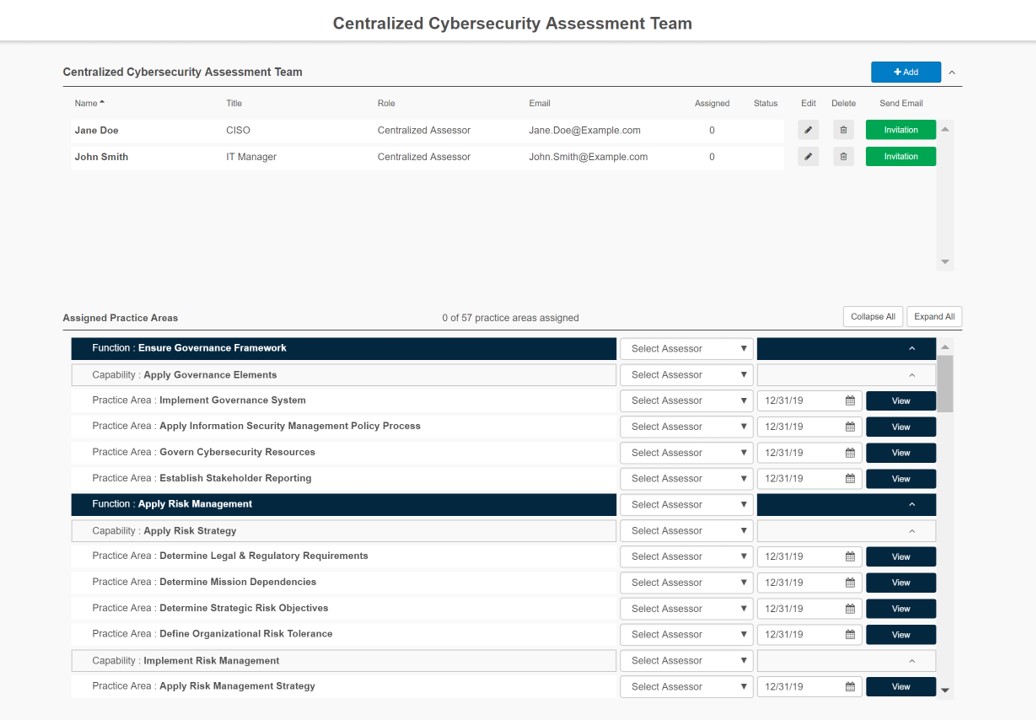The image size is (1036, 720).
Task: Click the practice areas list scrollbar thumb
Action: click(945, 383)
